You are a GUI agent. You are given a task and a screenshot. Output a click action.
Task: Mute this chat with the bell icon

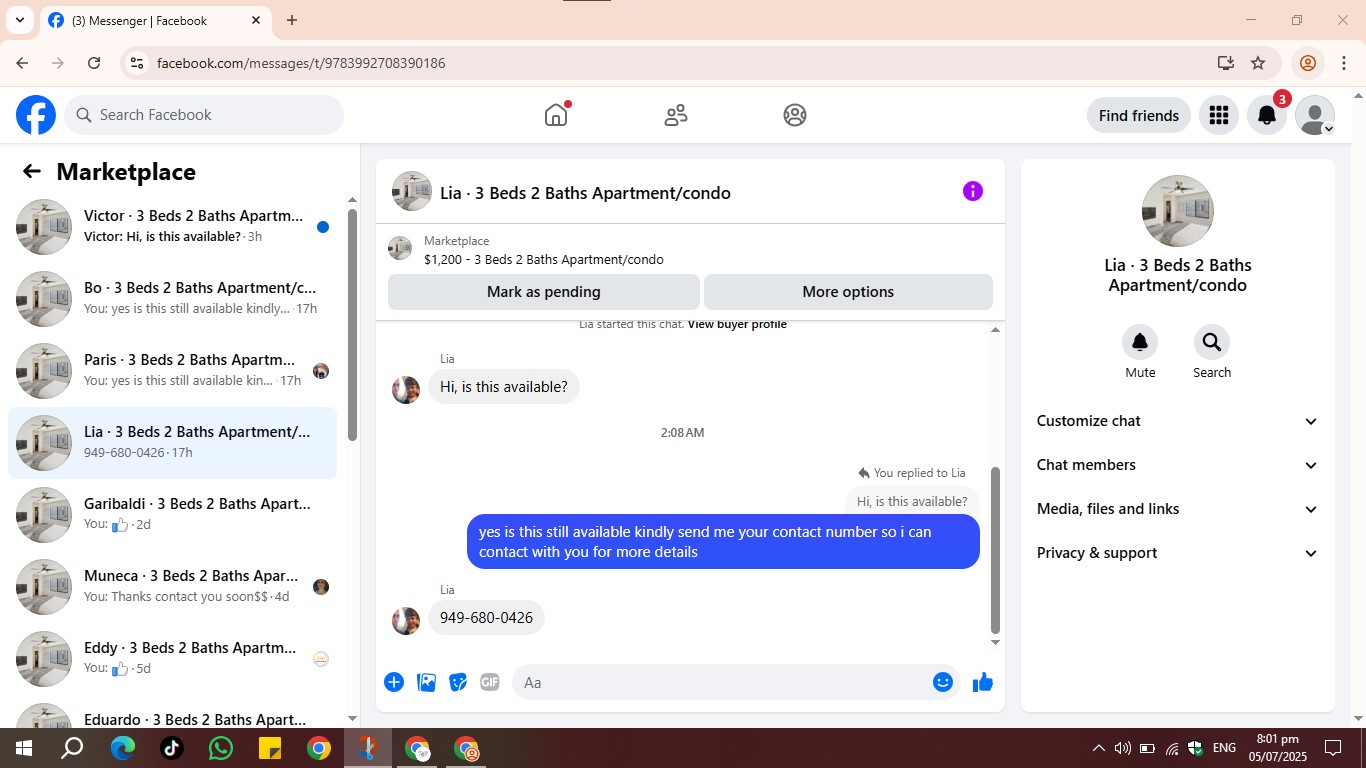1140,342
